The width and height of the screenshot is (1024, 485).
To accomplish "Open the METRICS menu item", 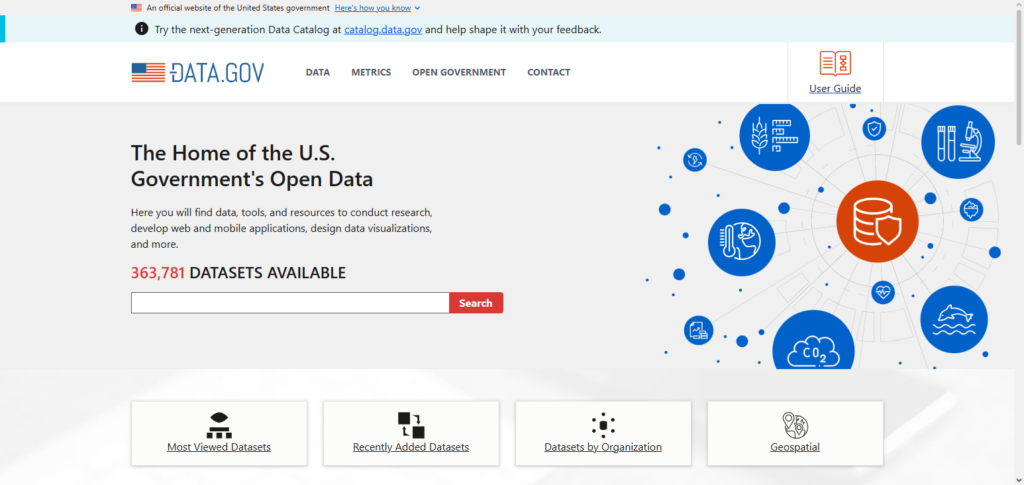I will click(371, 72).
